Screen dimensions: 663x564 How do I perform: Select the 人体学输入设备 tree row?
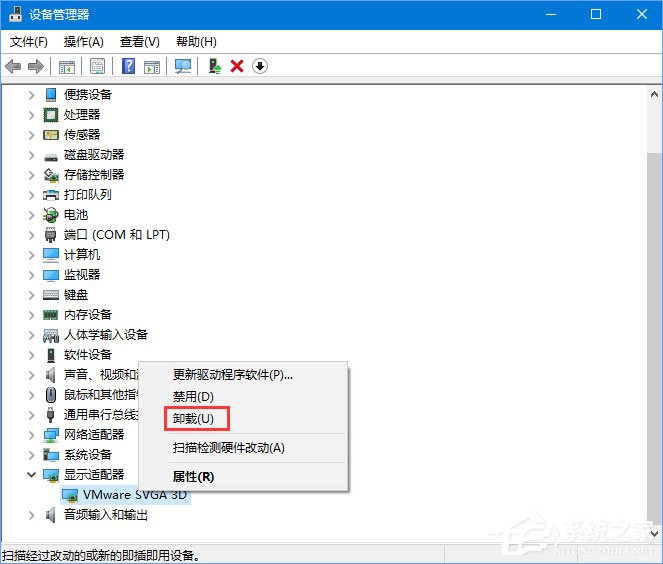(106, 335)
